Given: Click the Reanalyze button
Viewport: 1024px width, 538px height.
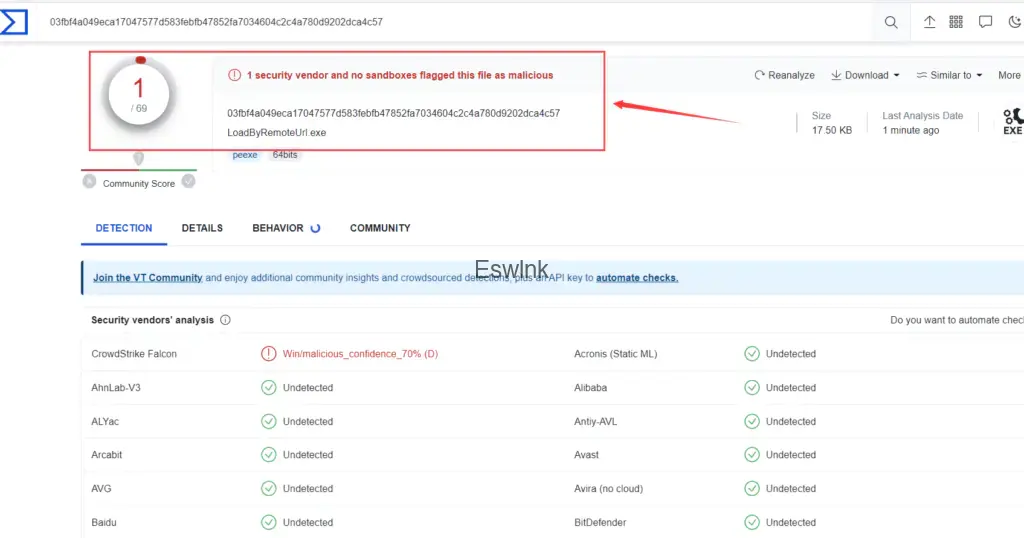Looking at the screenshot, I should (785, 75).
